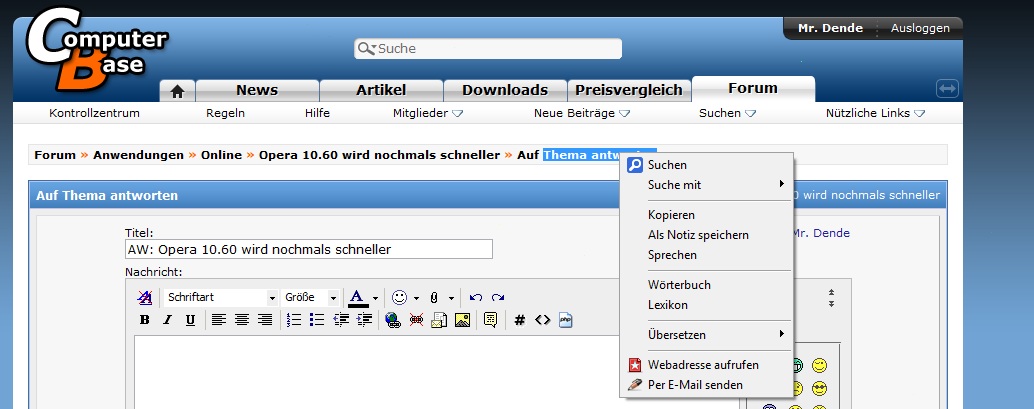Viewport: 1034px width, 409px height.
Task: Insert a bulleted list
Action: click(317, 321)
